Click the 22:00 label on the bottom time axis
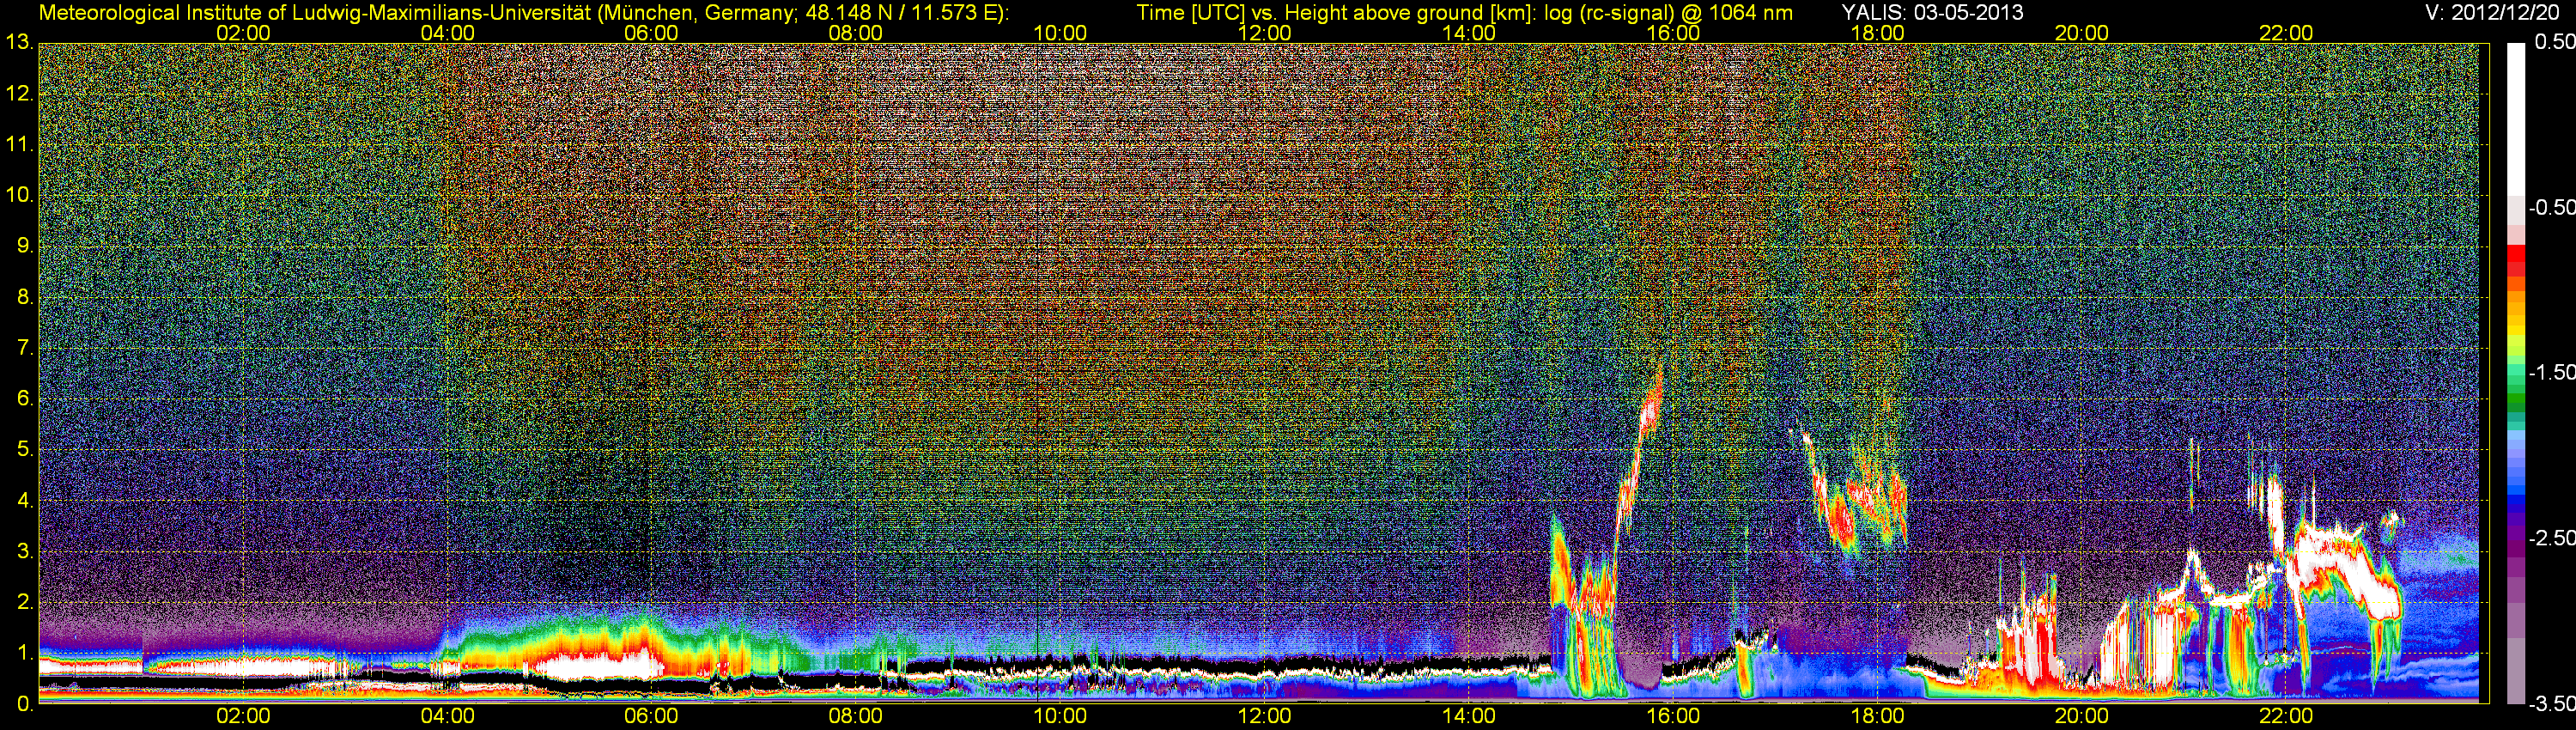 pos(2286,716)
